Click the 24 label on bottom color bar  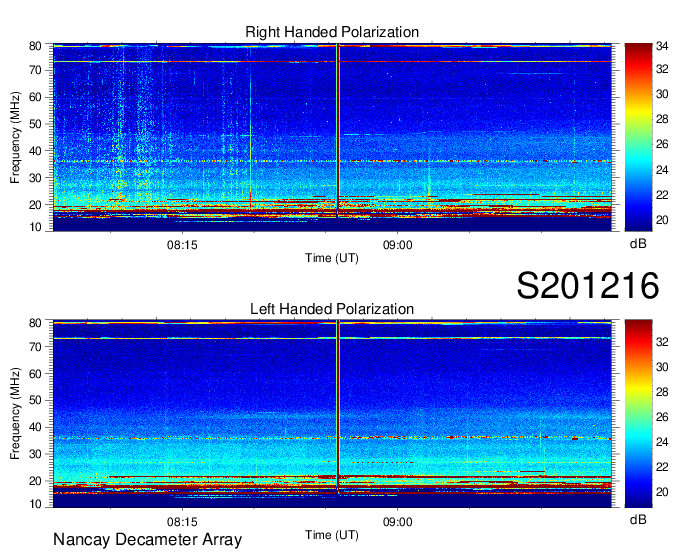662,442
